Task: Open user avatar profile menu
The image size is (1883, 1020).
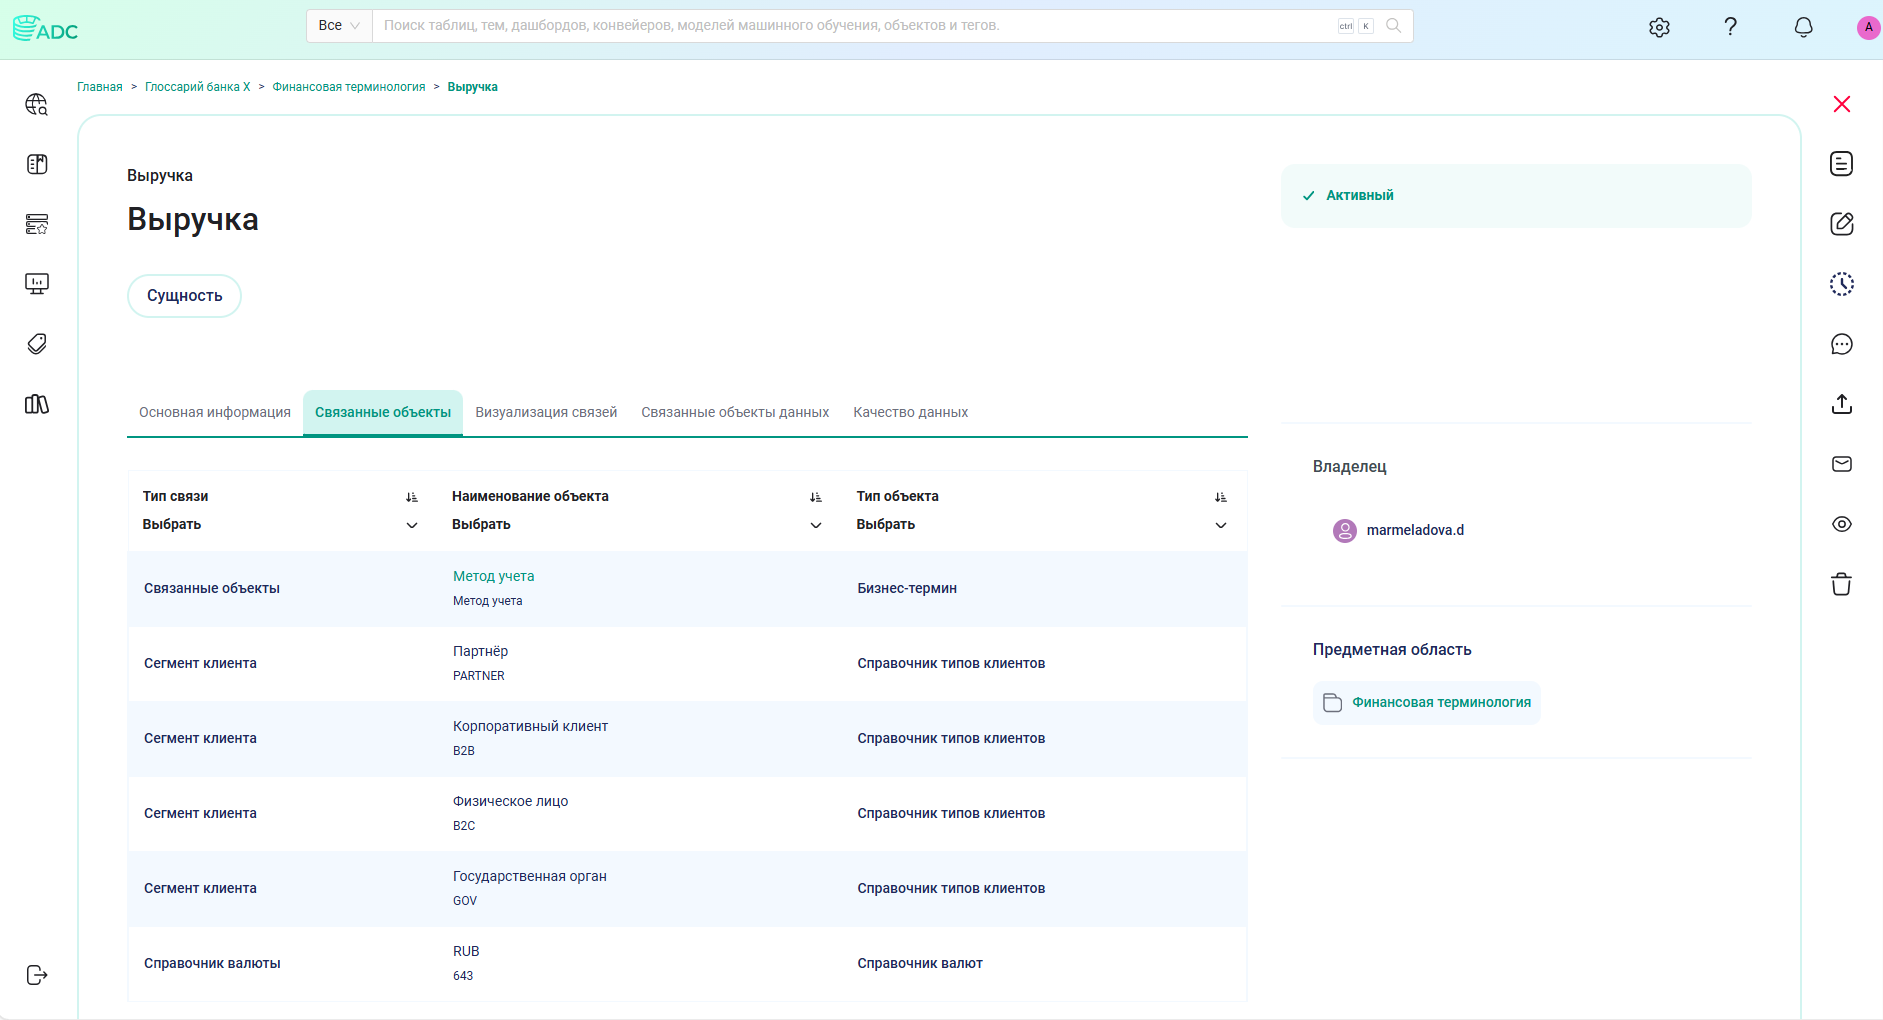Action: click(x=1868, y=27)
